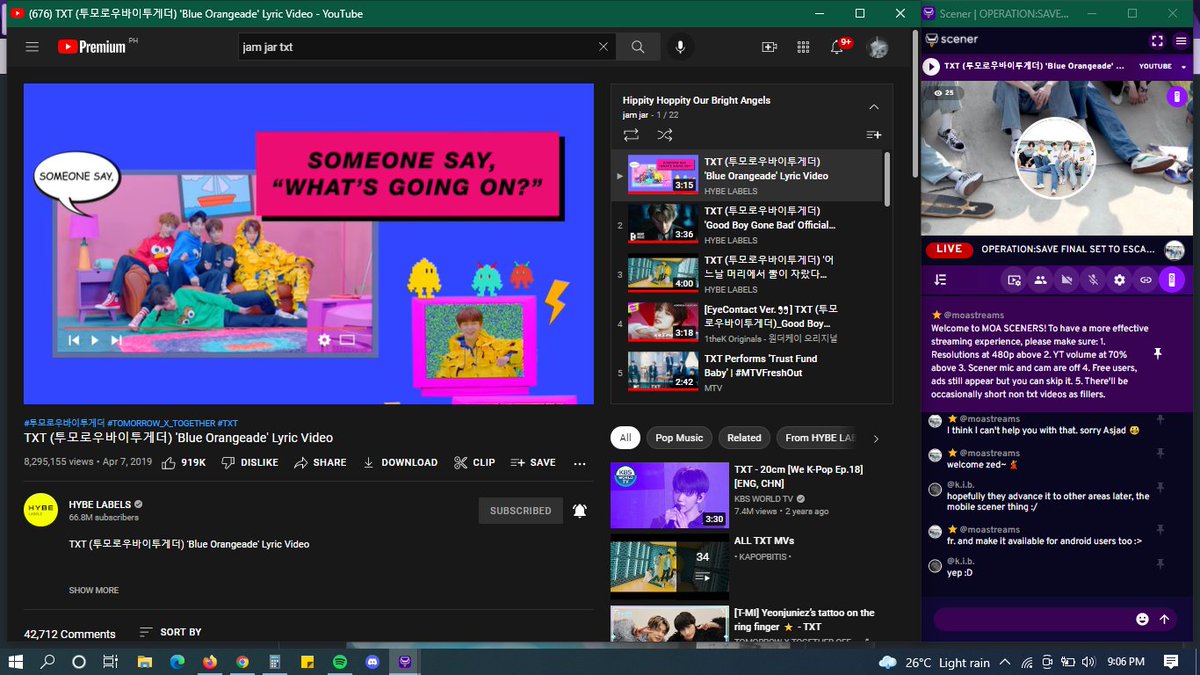Click #TOMORROW_X_TOGETHER hashtag link

pos(160,423)
